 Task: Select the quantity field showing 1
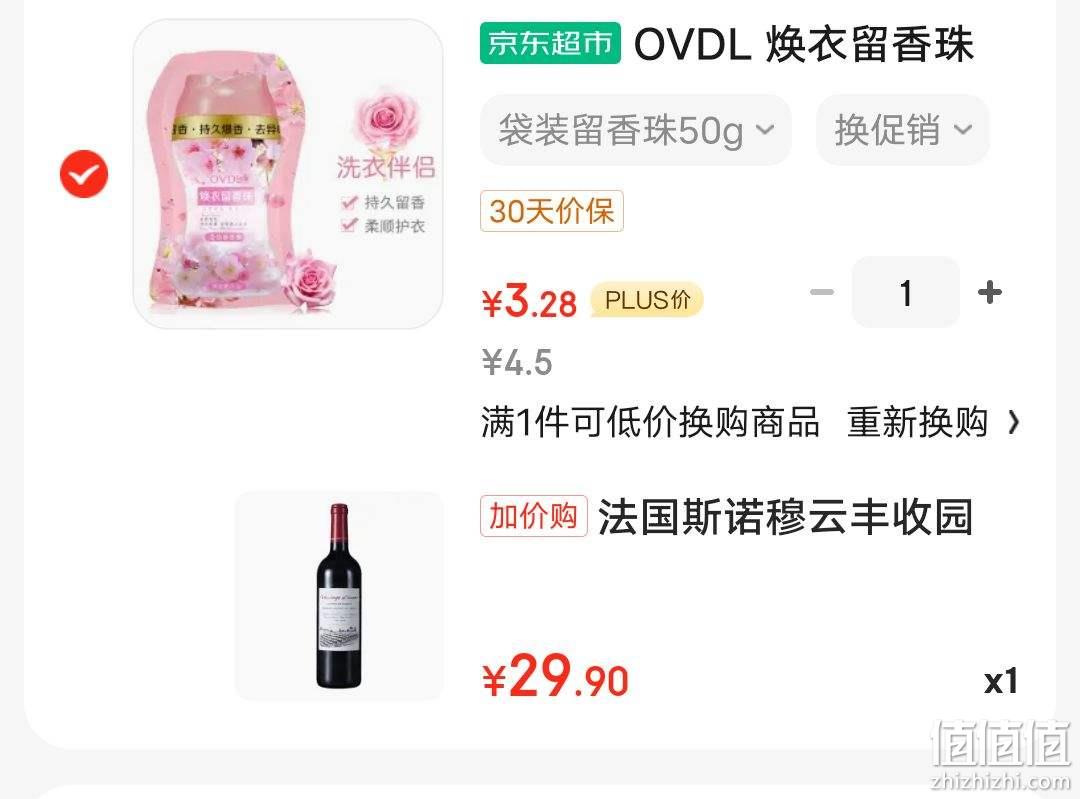click(x=906, y=292)
